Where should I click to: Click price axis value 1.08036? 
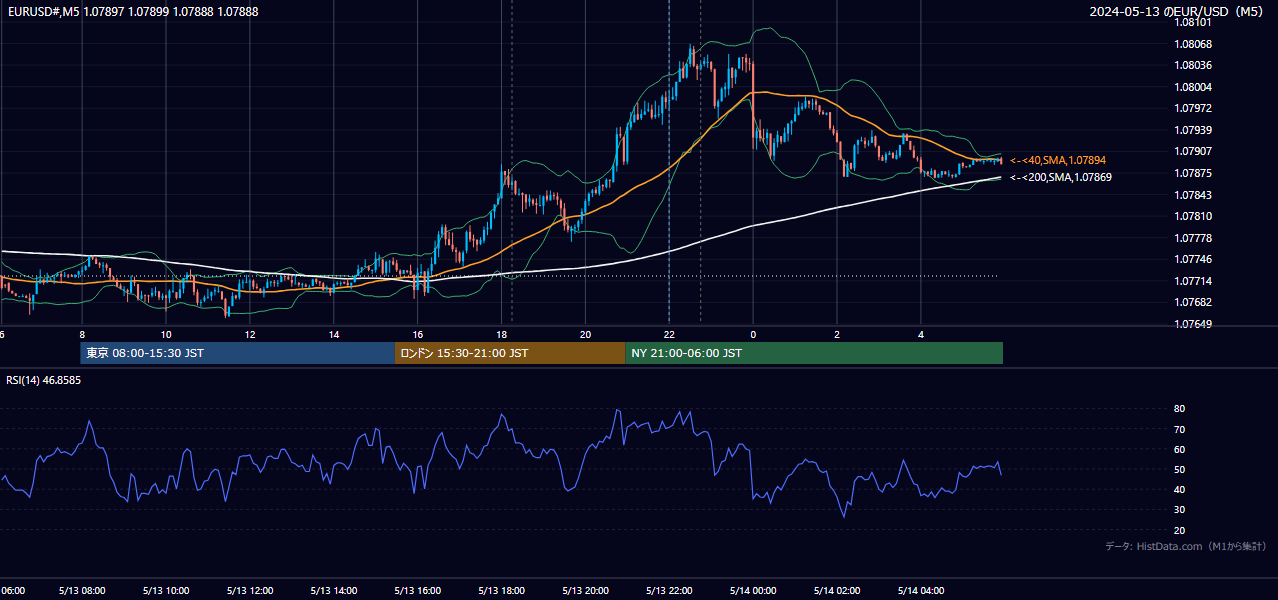click(1194, 65)
